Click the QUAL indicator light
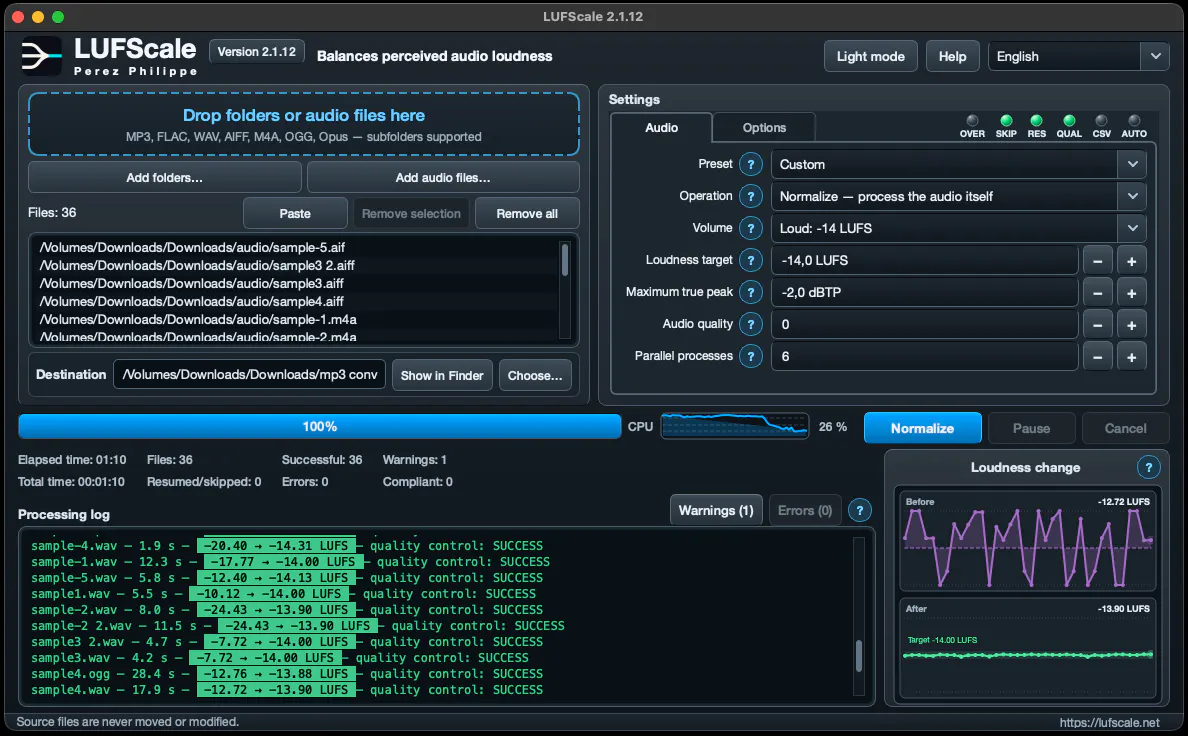Viewport: 1188px width, 736px height. coord(1069,121)
